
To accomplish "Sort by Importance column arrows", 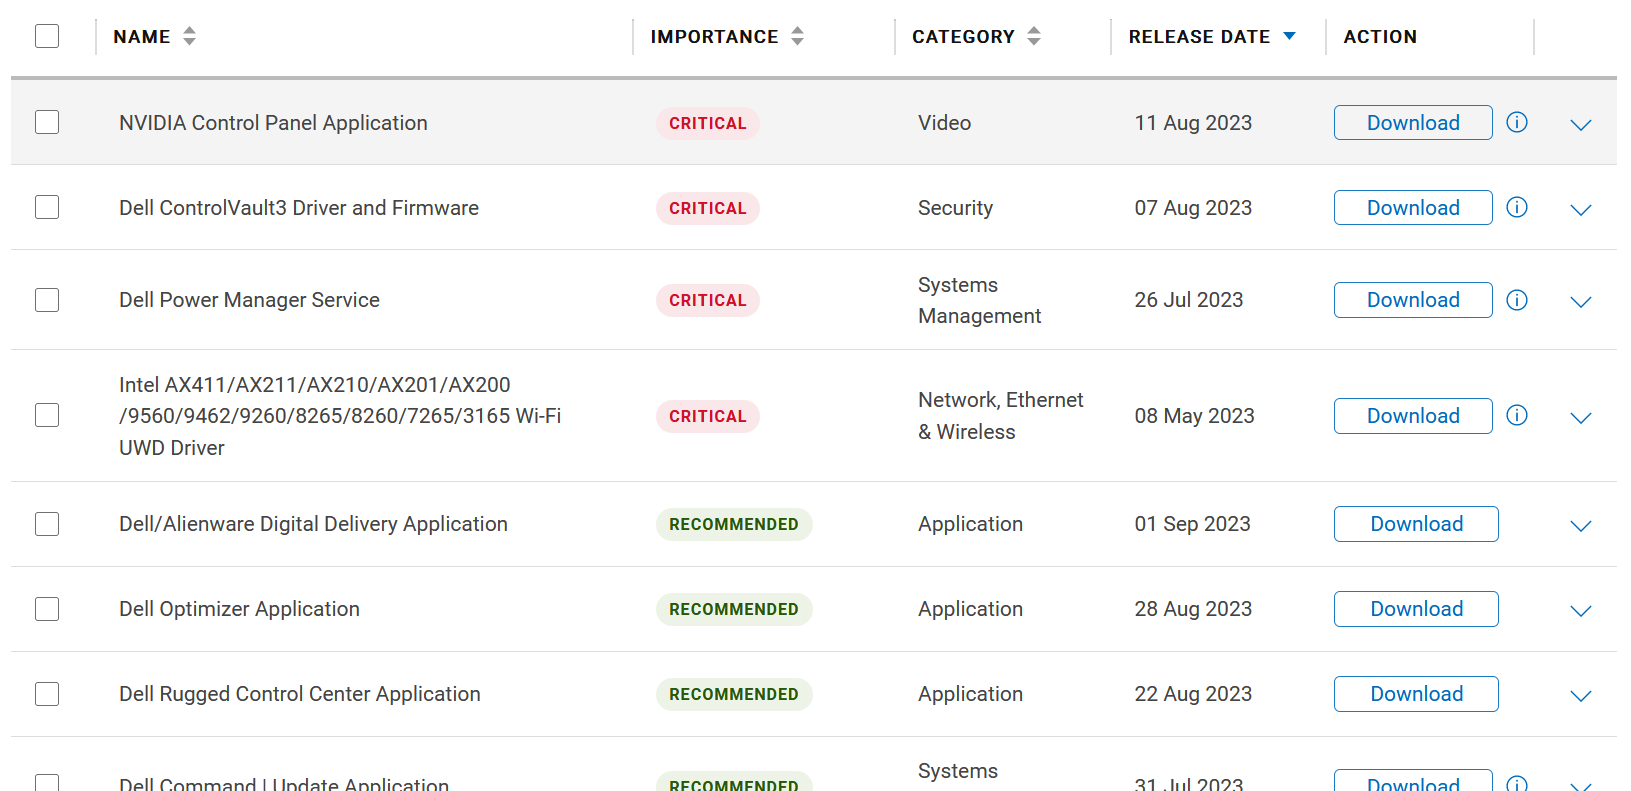I will pyautogui.click(x=797, y=36).
